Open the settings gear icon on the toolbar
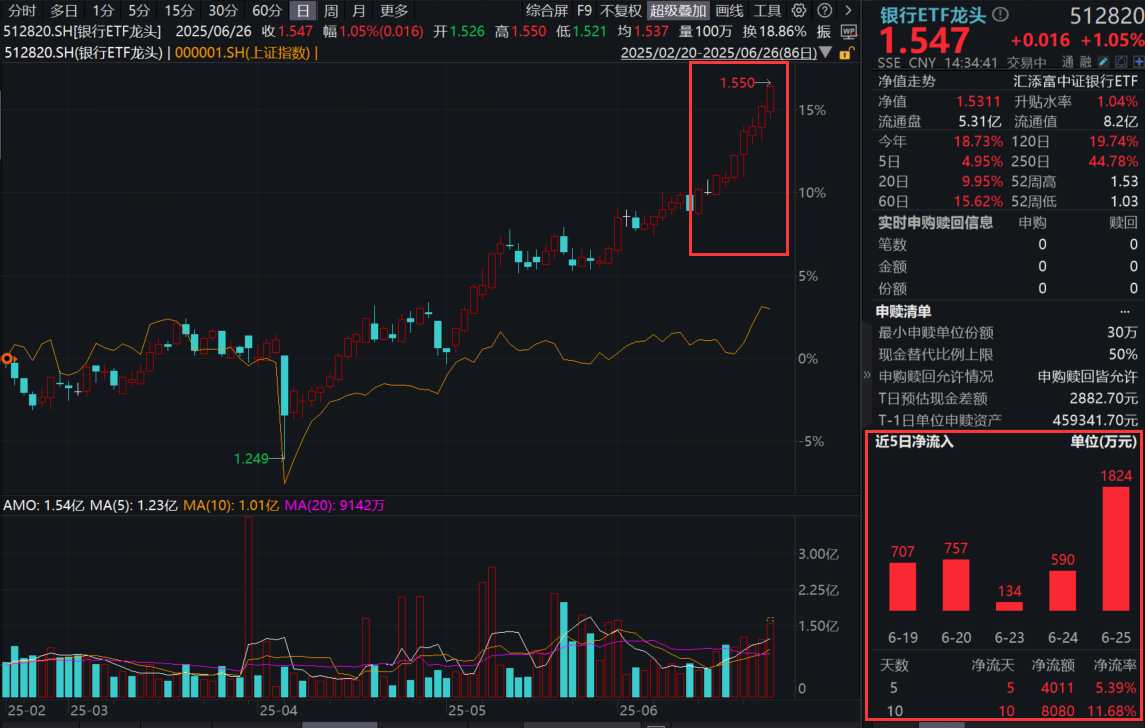 click(x=798, y=11)
